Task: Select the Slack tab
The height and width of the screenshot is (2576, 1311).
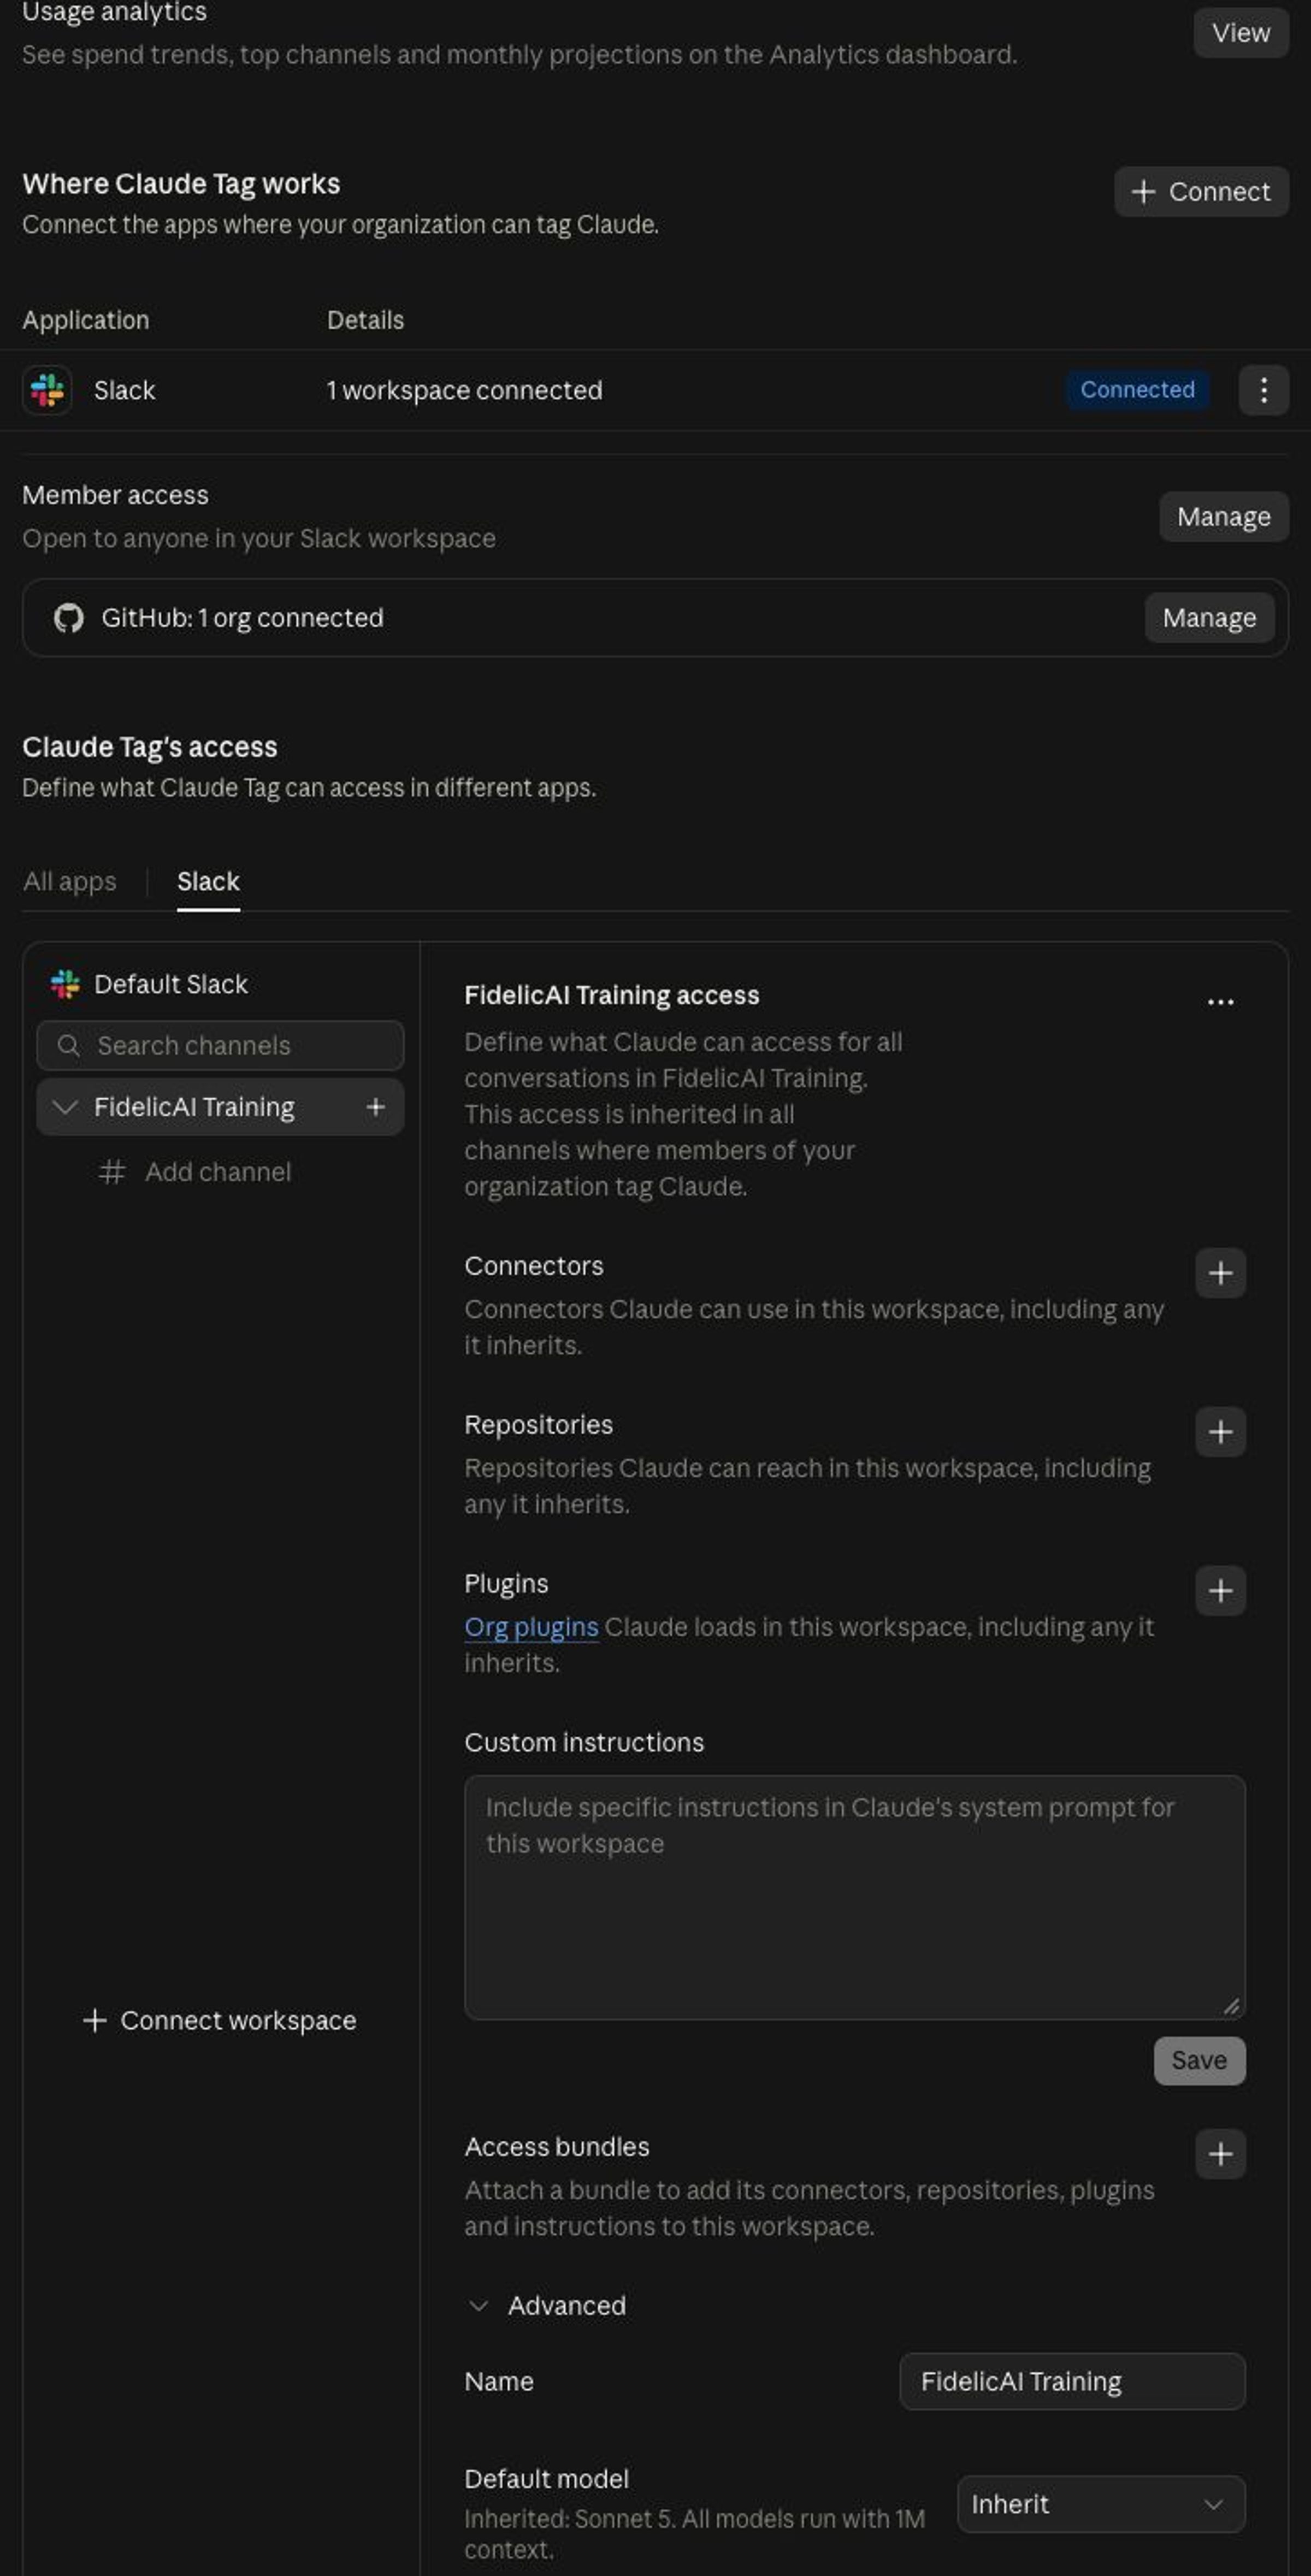Action: point(208,882)
